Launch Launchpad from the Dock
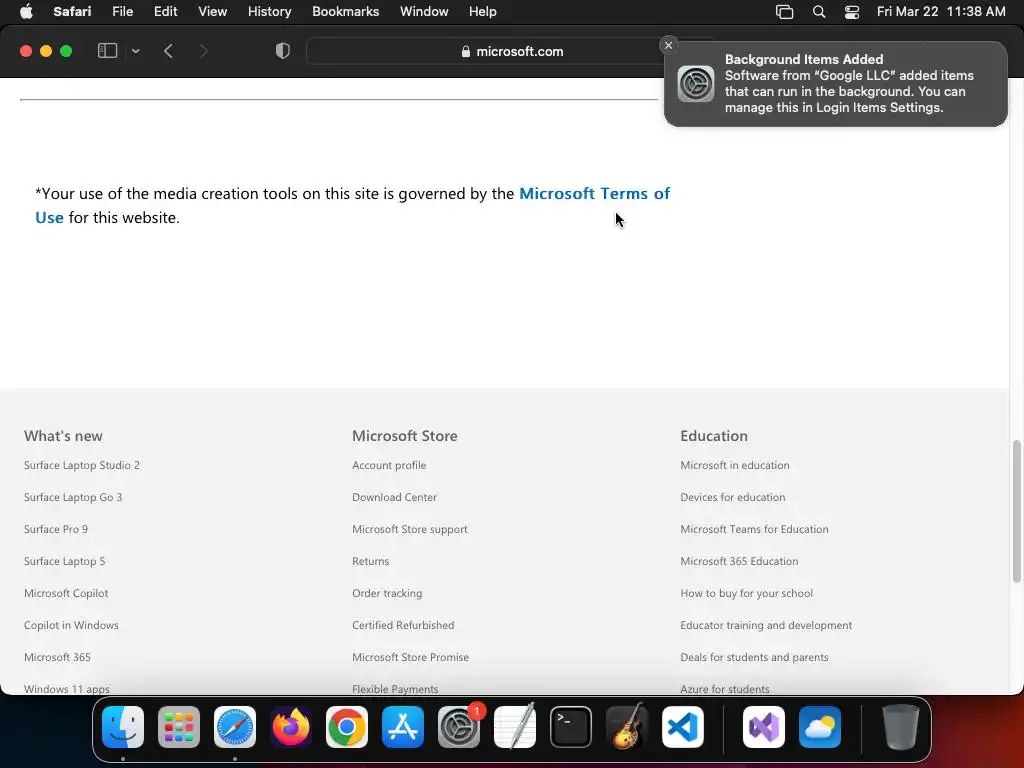Image resolution: width=1024 pixels, height=768 pixels. pyautogui.click(x=179, y=727)
